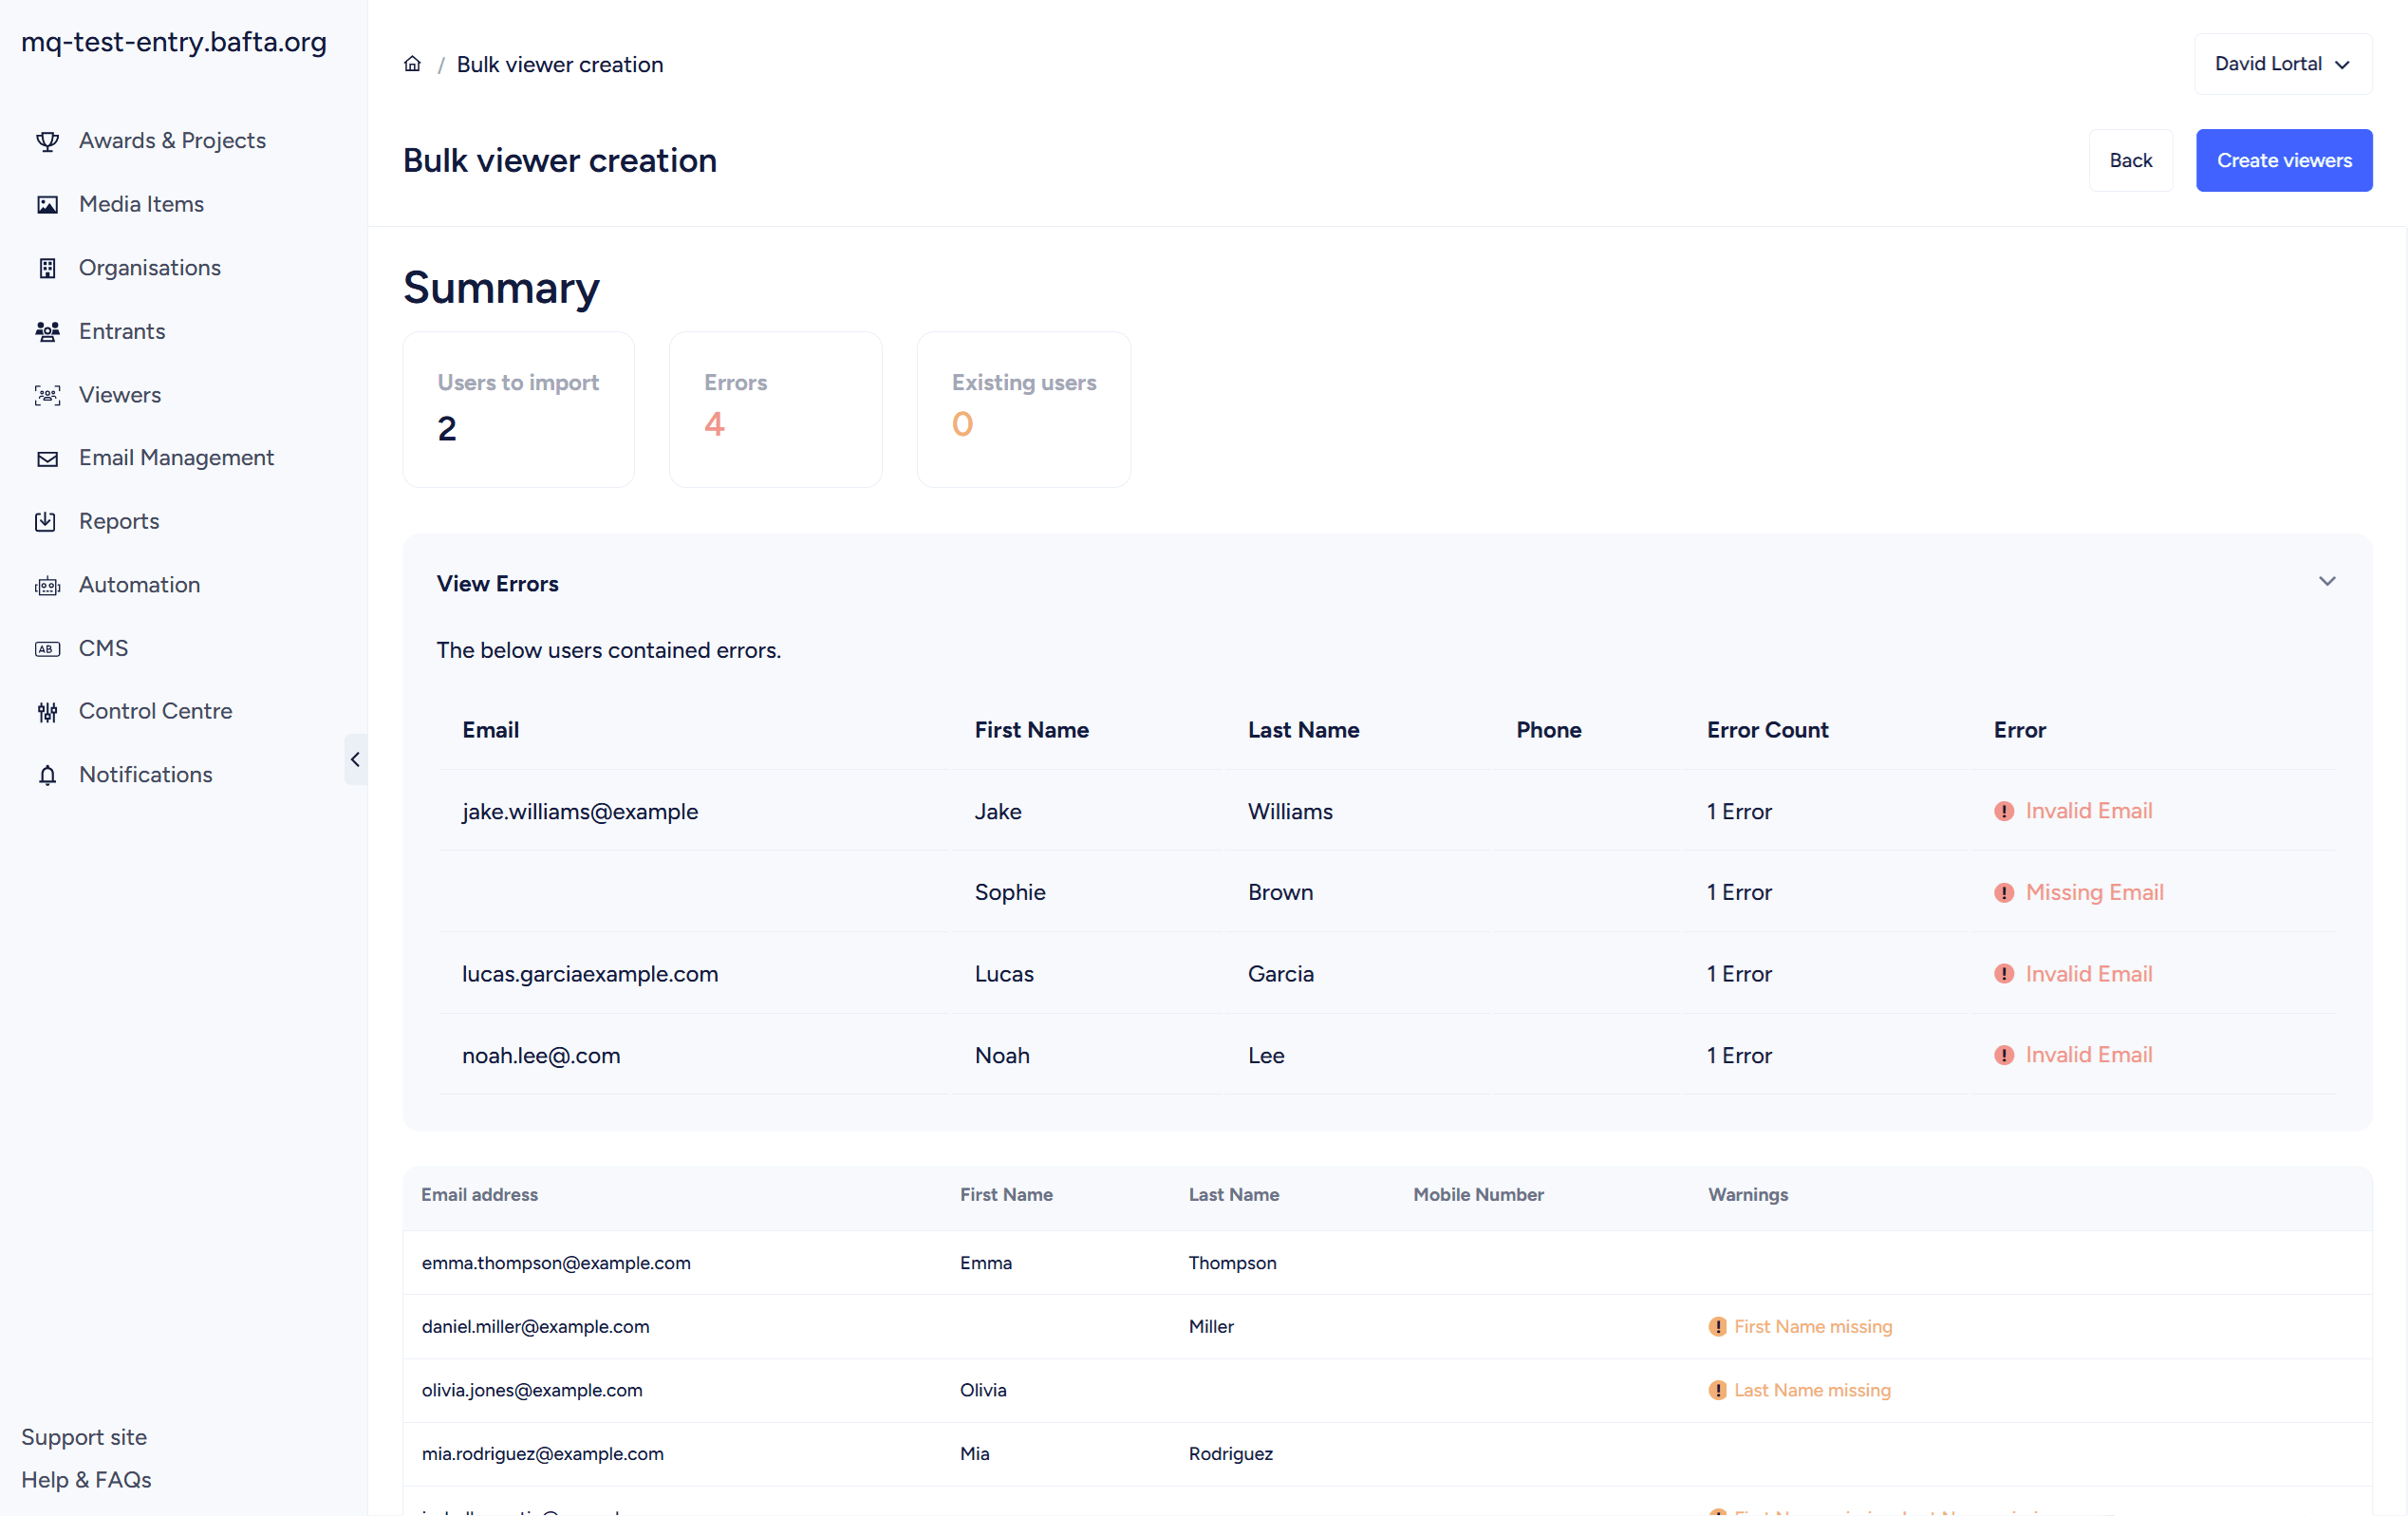Click the Create viewers button
The width and height of the screenshot is (2408, 1516).
pos(2283,160)
